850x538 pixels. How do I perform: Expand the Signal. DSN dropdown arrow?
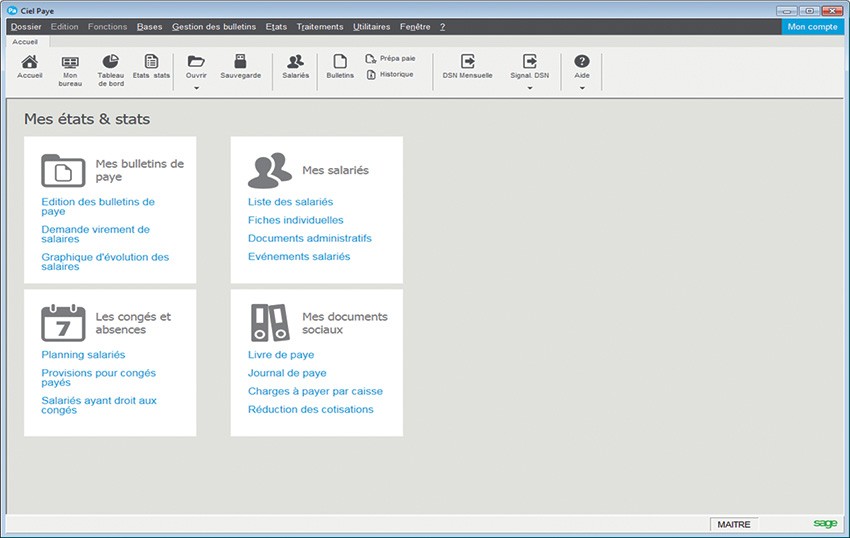click(530, 88)
